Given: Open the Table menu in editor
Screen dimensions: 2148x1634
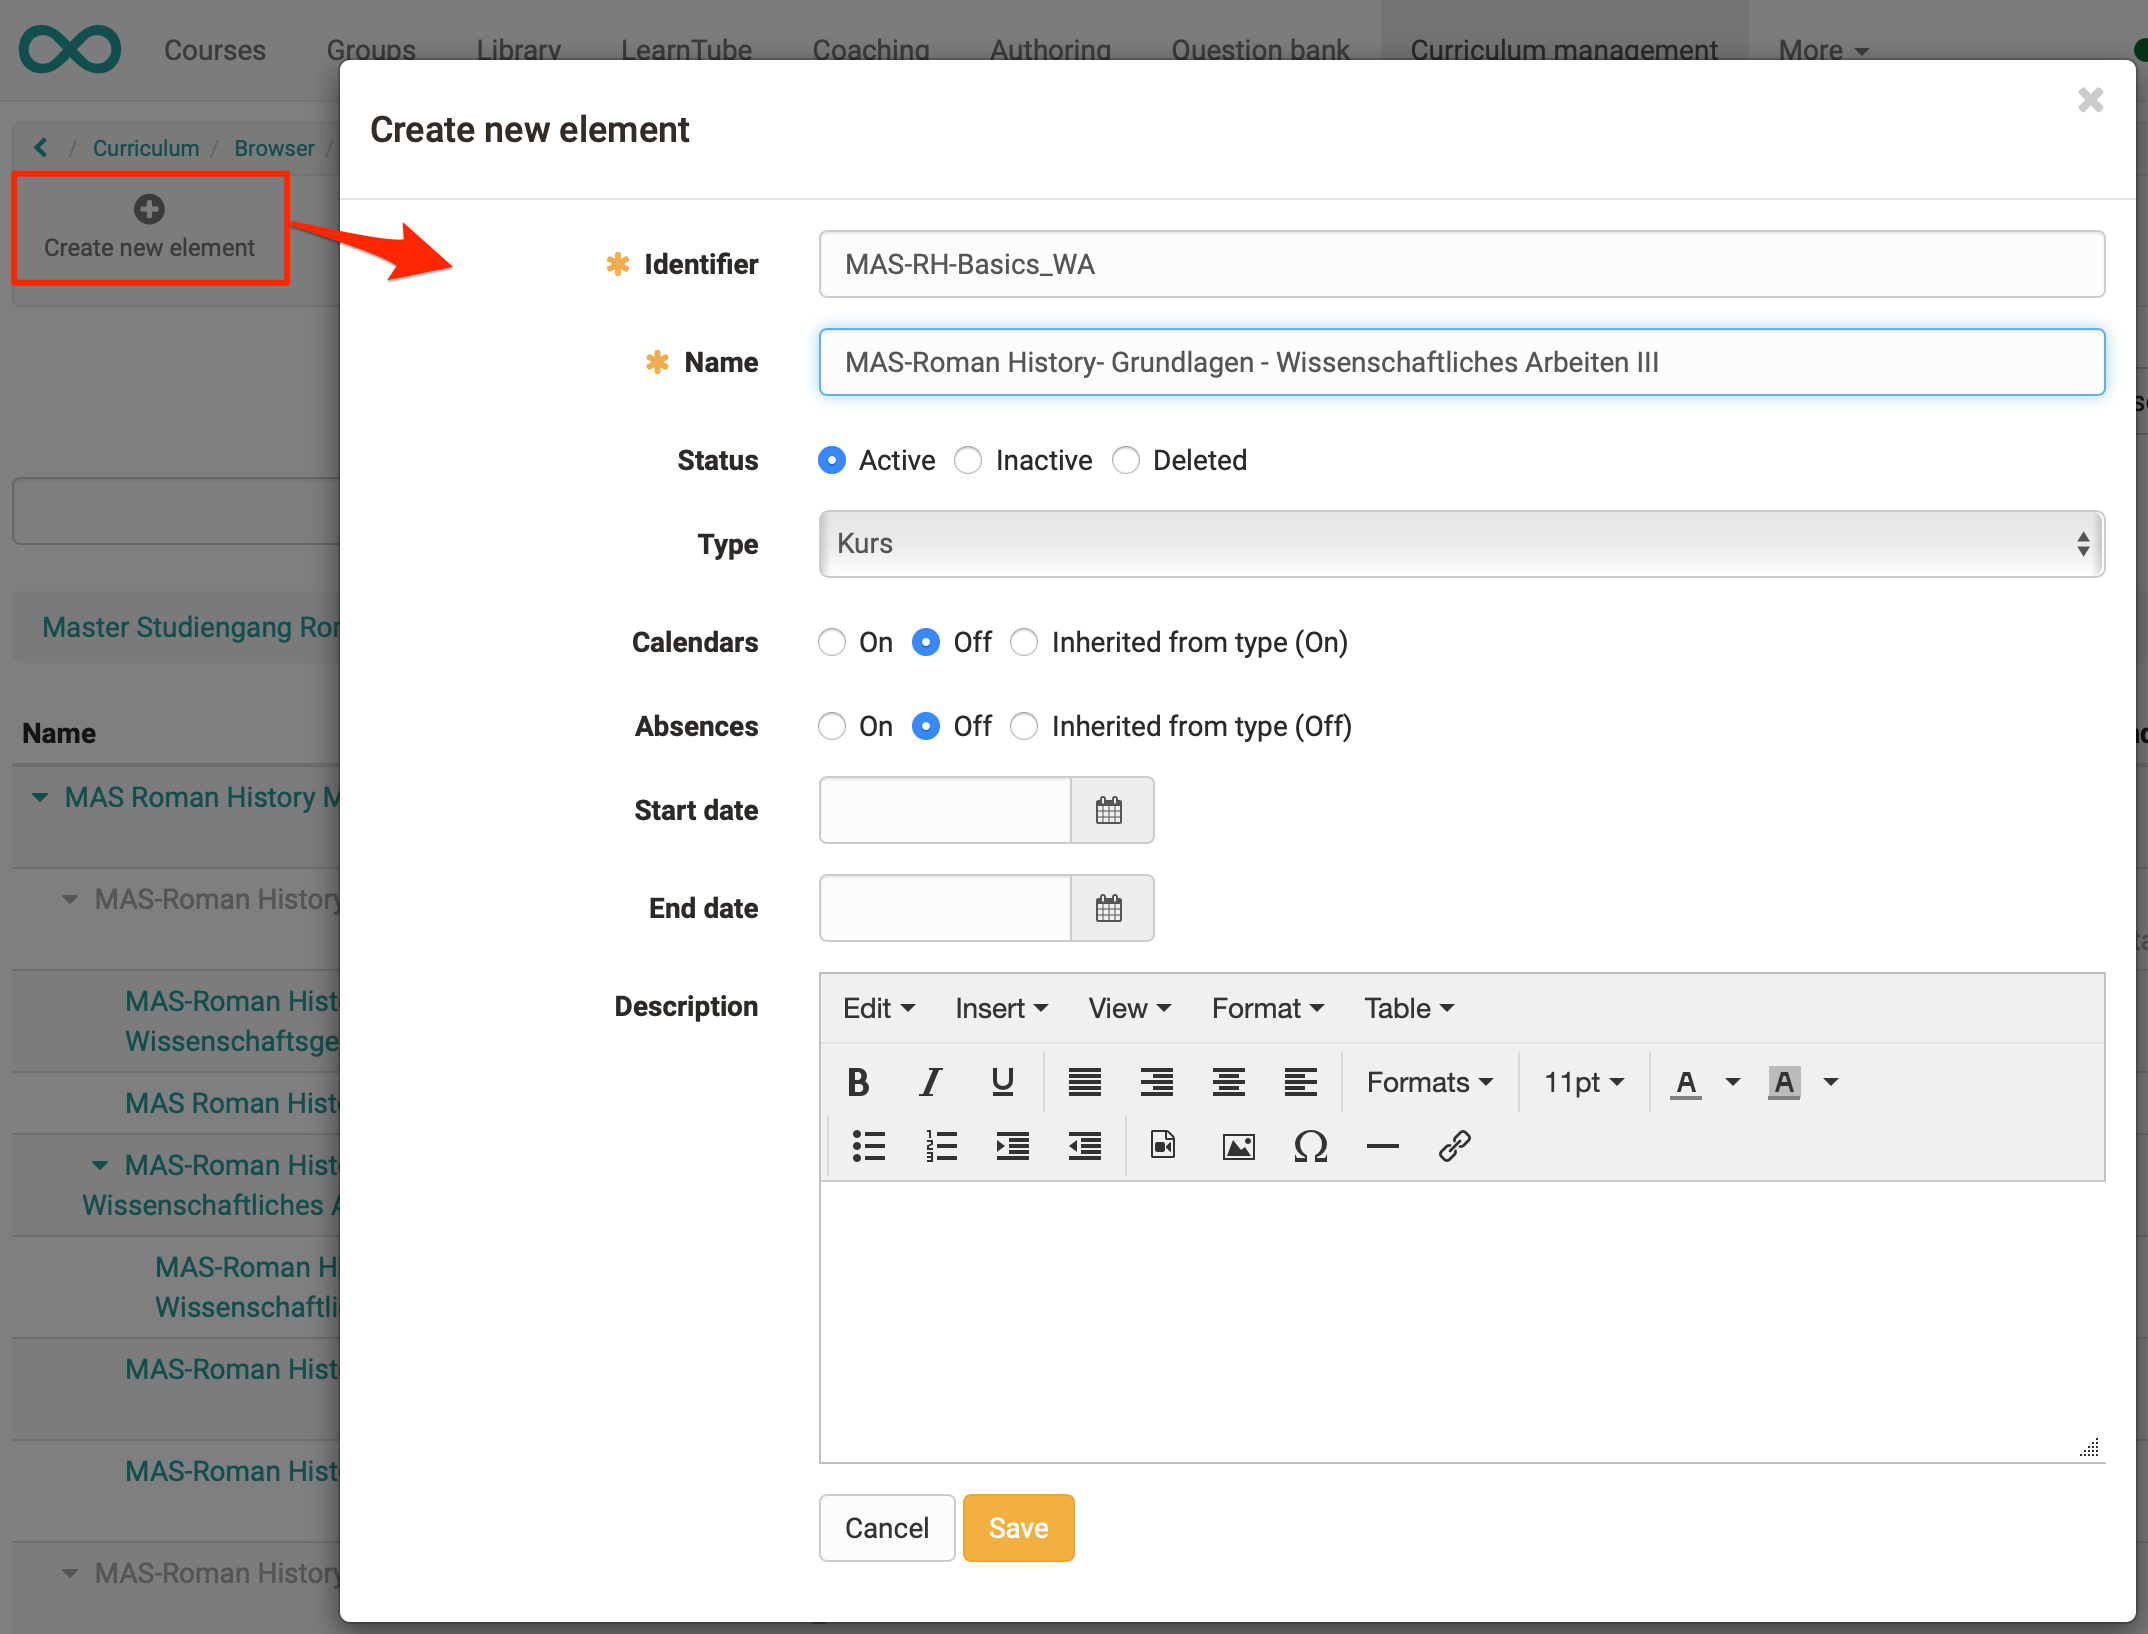Looking at the screenshot, I should [1409, 1008].
